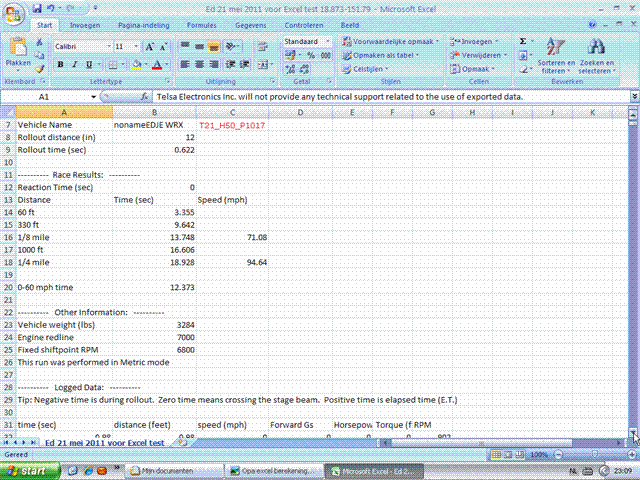Align text left in the cell

[185, 64]
